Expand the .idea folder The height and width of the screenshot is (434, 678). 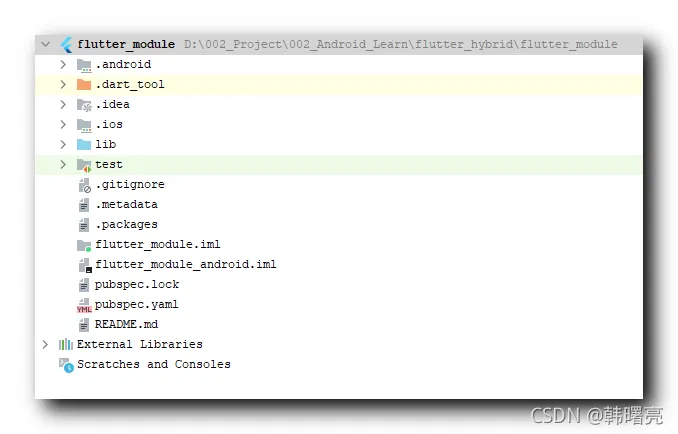[63, 104]
